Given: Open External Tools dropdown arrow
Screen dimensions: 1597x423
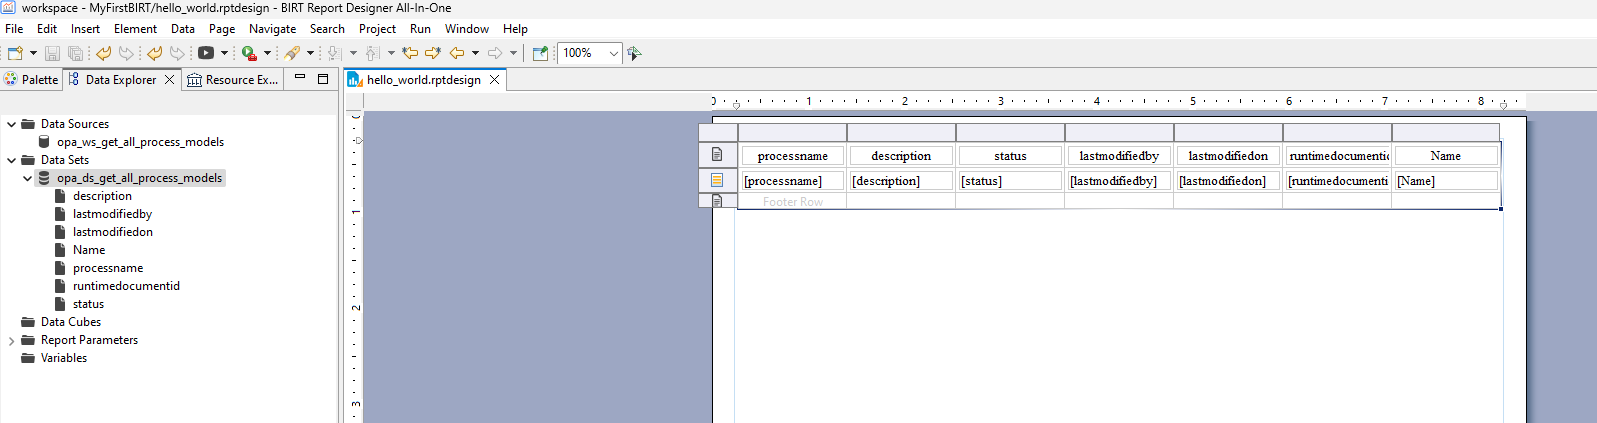Looking at the screenshot, I should pos(267,53).
